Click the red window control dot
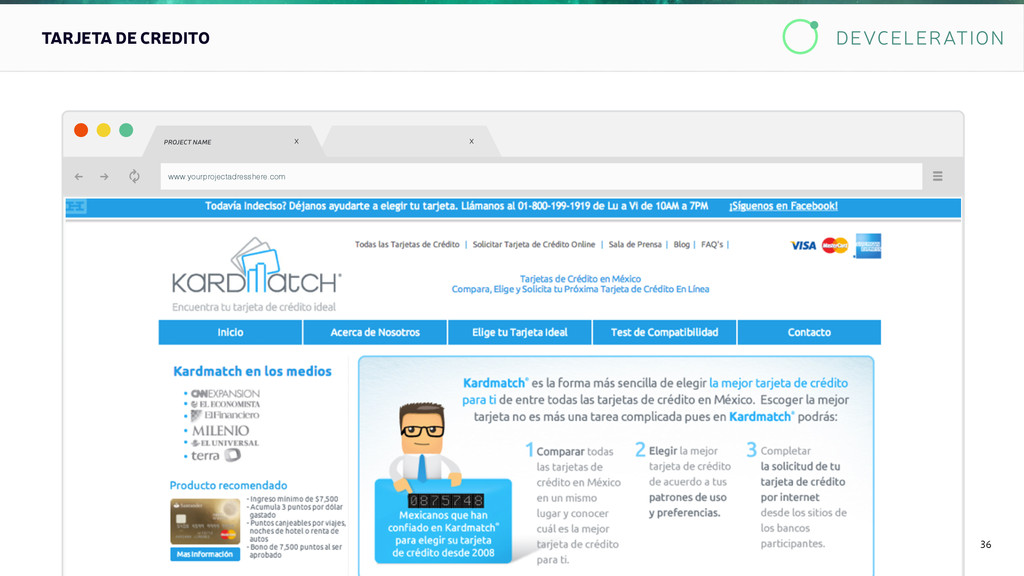The height and width of the screenshot is (576, 1024). tap(81, 130)
